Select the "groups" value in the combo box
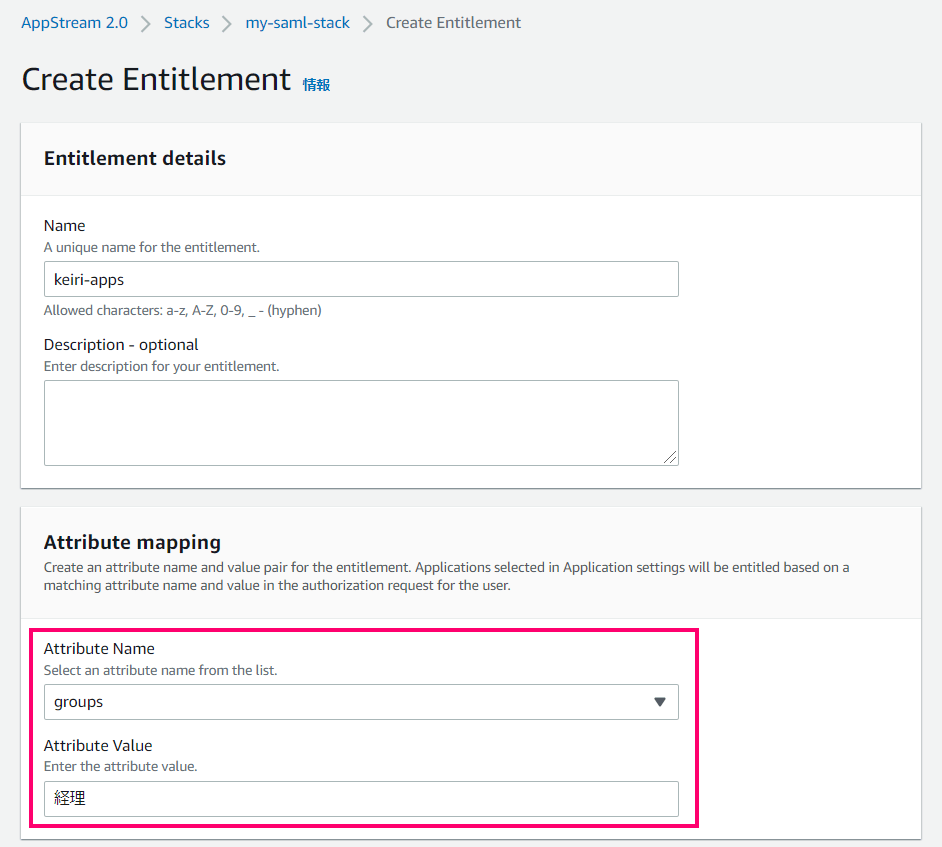Viewport: 942px width, 847px height. click(x=360, y=701)
